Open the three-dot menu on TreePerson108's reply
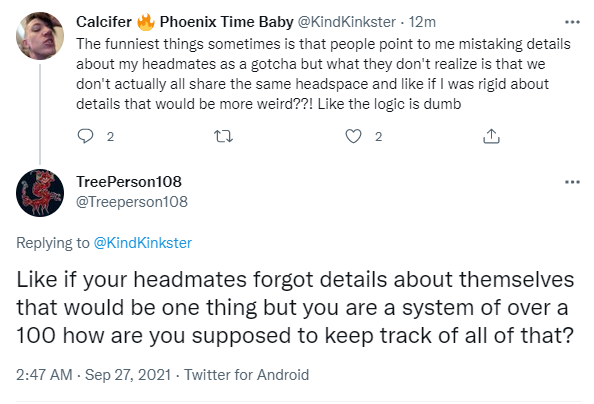594x404 pixels. pyautogui.click(x=572, y=182)
